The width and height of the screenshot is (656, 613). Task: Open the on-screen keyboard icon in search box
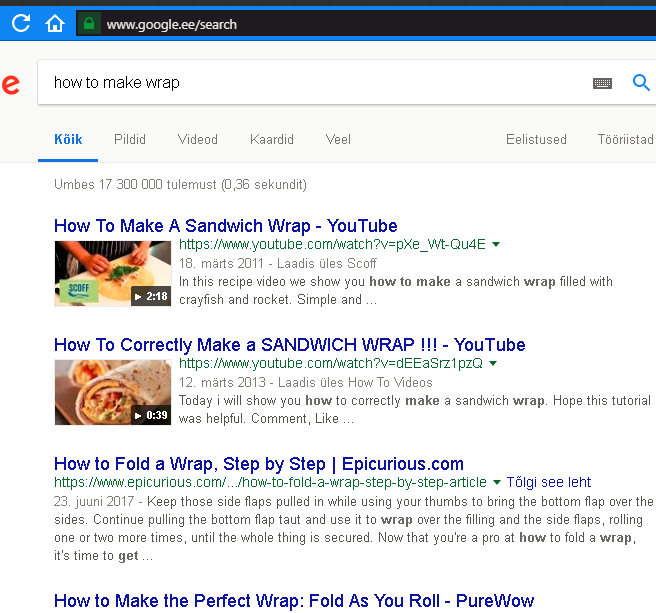click(602, 83)
